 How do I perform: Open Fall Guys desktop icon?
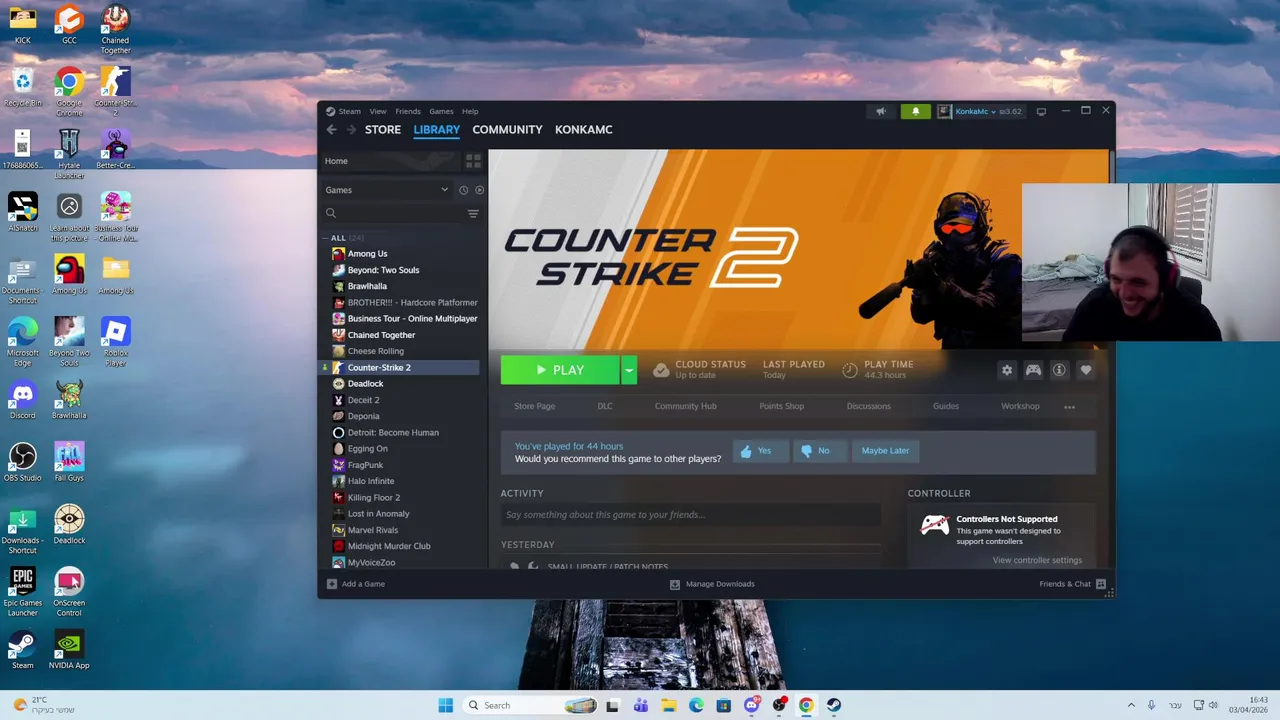click(69, 462)
